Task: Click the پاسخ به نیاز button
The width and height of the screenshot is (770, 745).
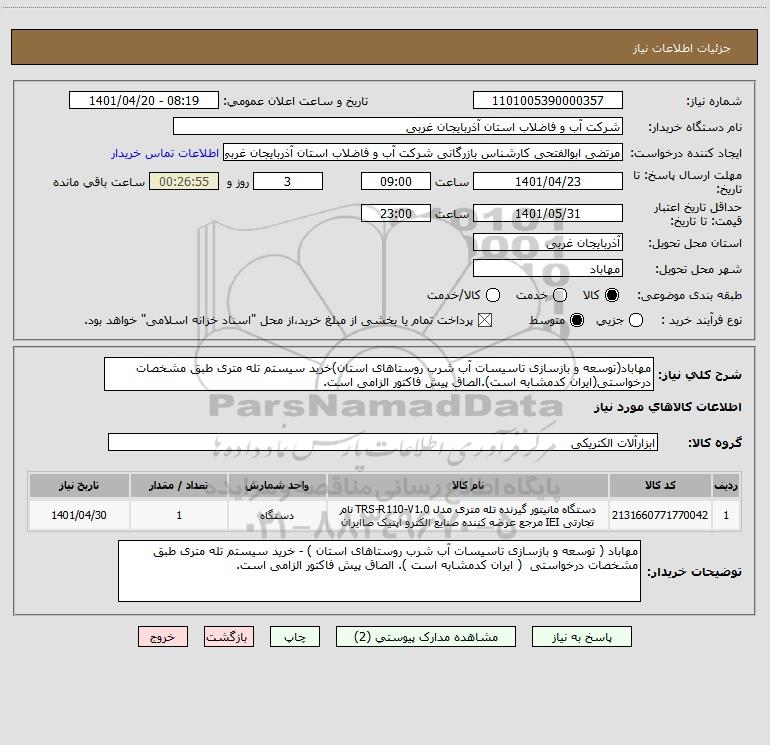Action: click(x=581, y=637)
